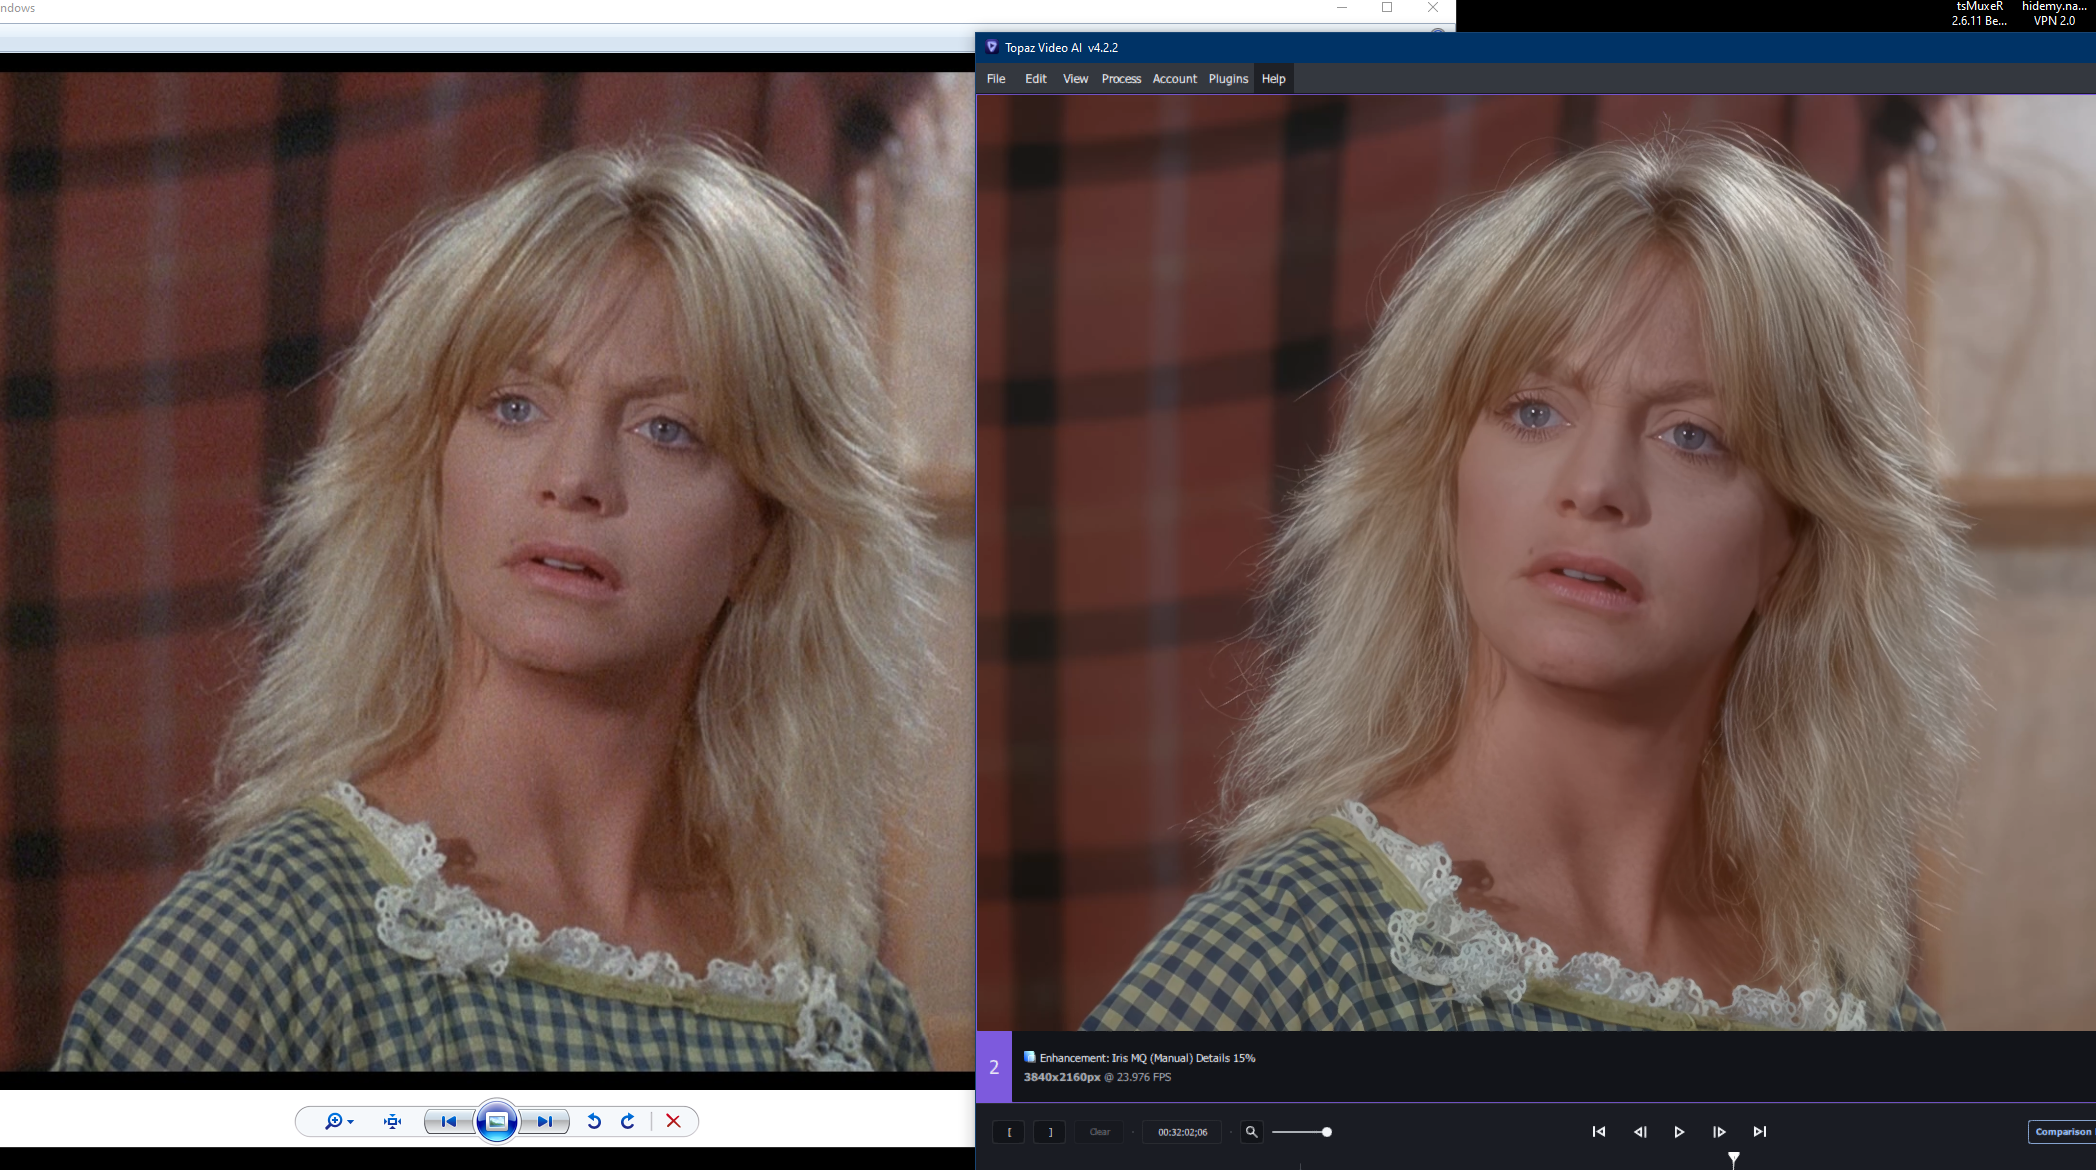Image resolution: width=2096 pixels, height=1170 pixels.
Task: Step back one frame in Topaz
Action: (x=1640, y=1132)
